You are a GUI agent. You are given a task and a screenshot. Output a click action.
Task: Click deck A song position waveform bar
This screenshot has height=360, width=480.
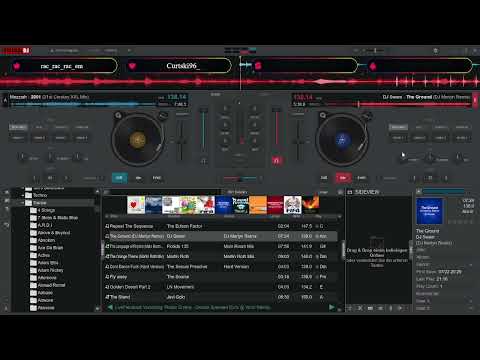click(x=83, y=104)
